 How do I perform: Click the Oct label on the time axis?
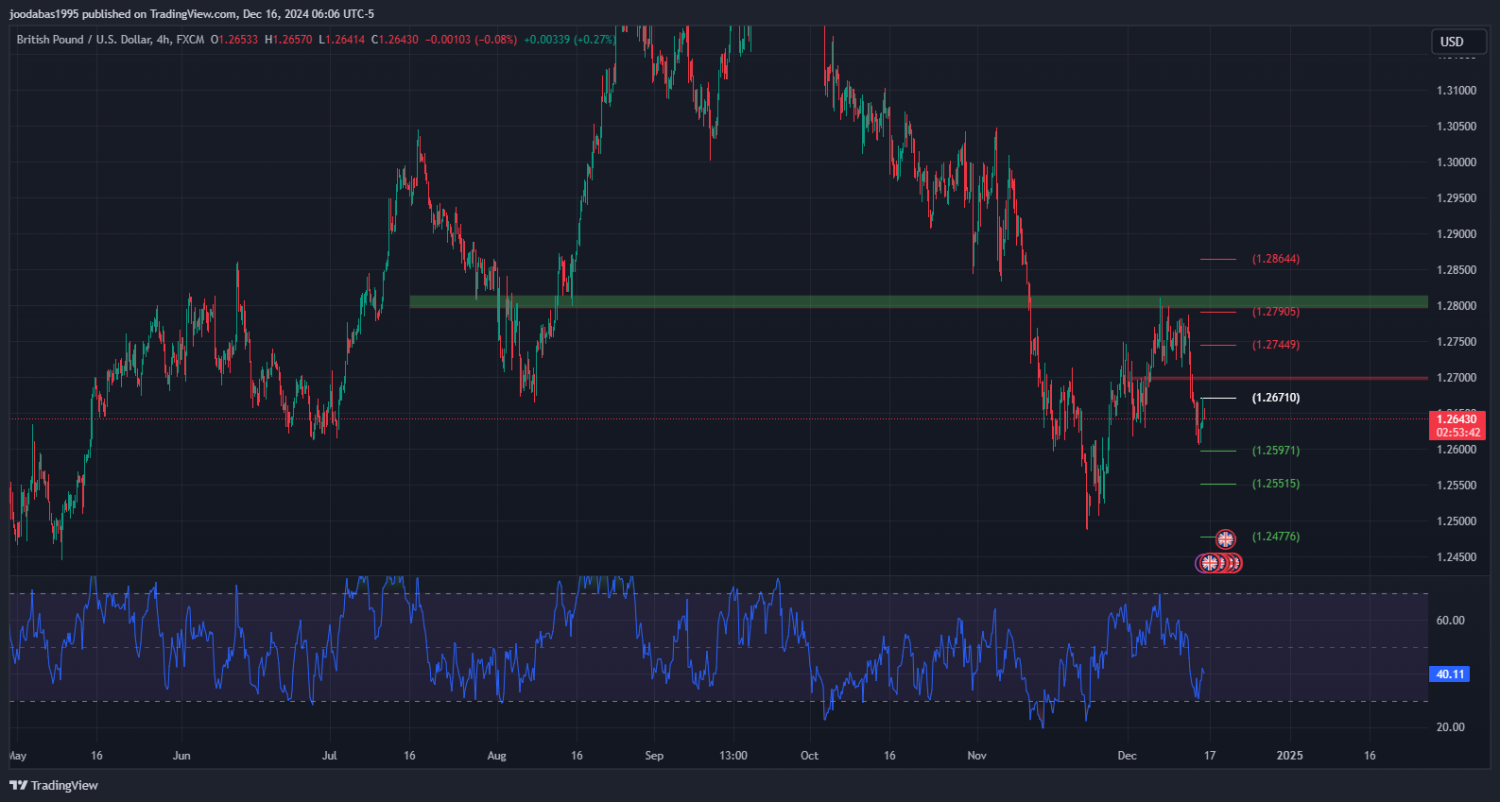(810, 756)
